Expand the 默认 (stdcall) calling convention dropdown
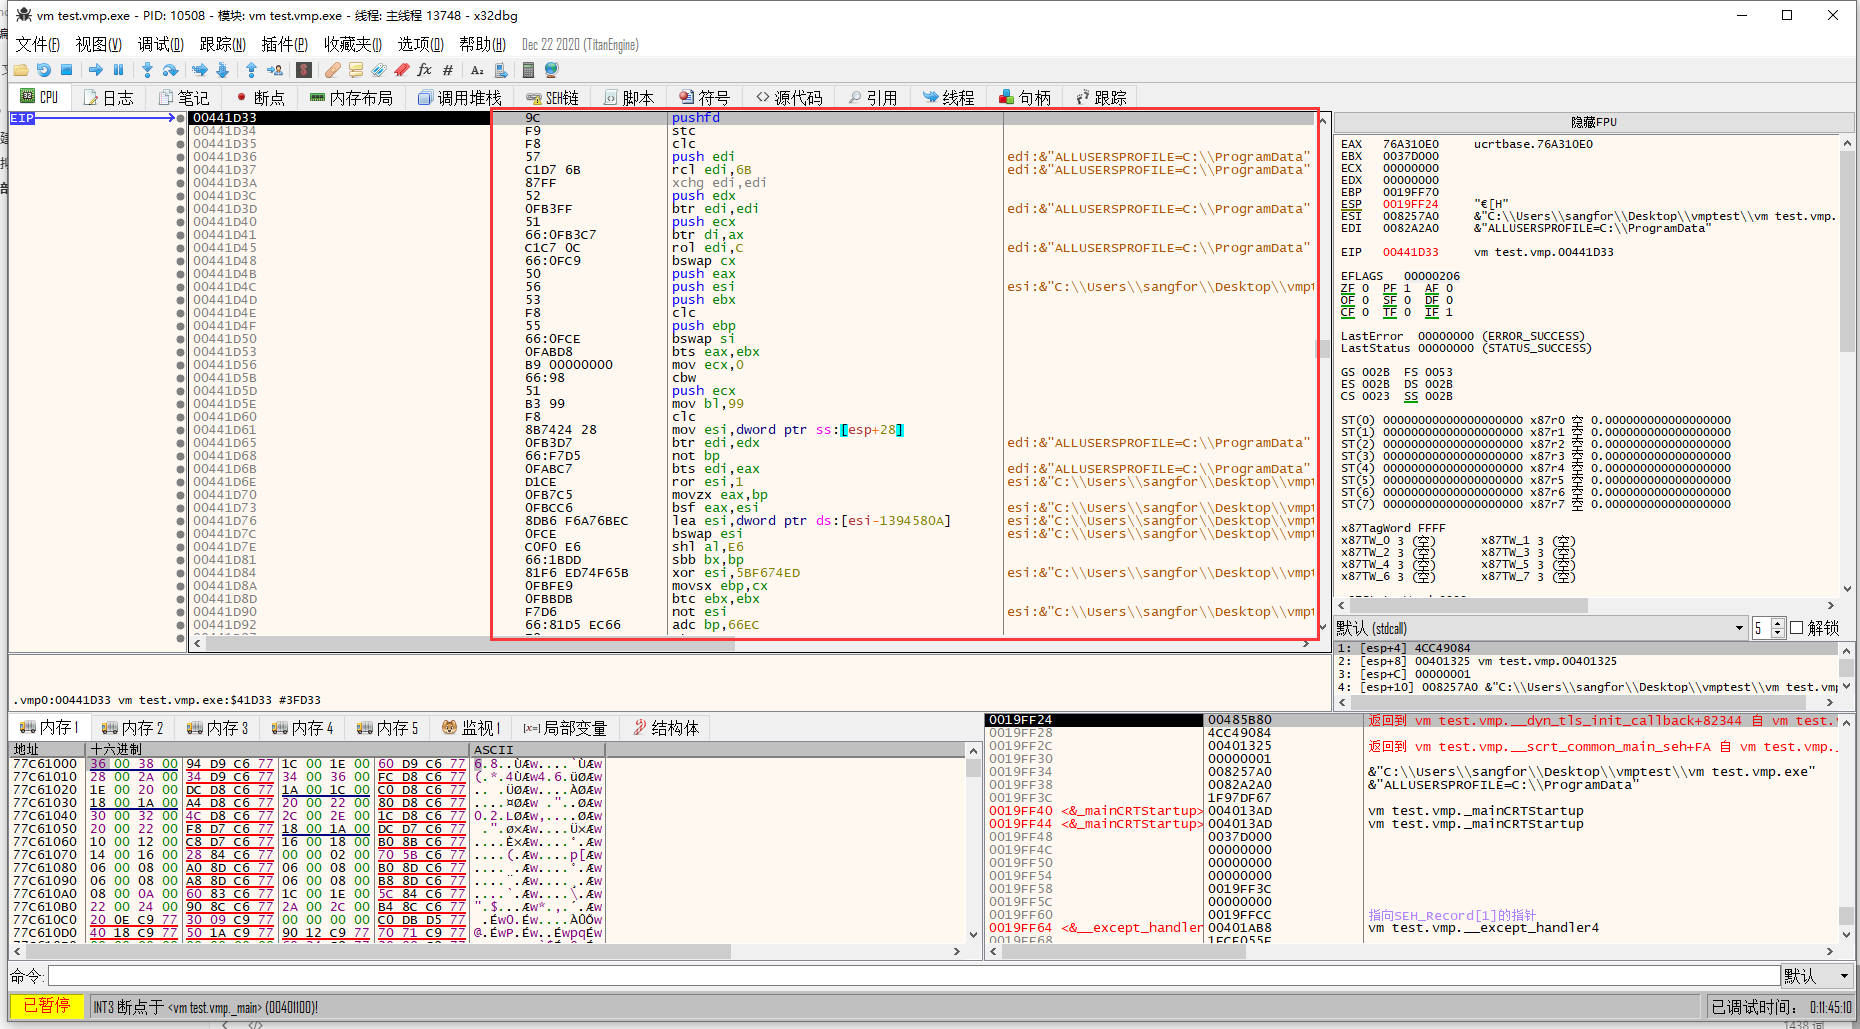Screen dimensions: 1860x1029 coord(1739,628)
